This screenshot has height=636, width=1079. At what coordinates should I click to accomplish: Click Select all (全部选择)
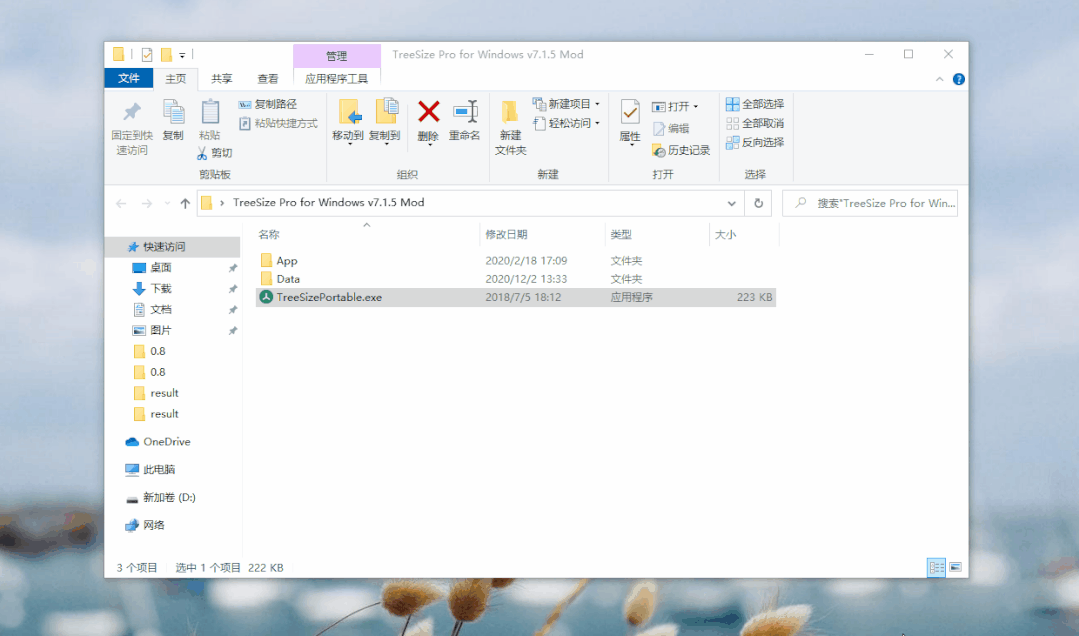pyautogui.click(x=755, y=104)
